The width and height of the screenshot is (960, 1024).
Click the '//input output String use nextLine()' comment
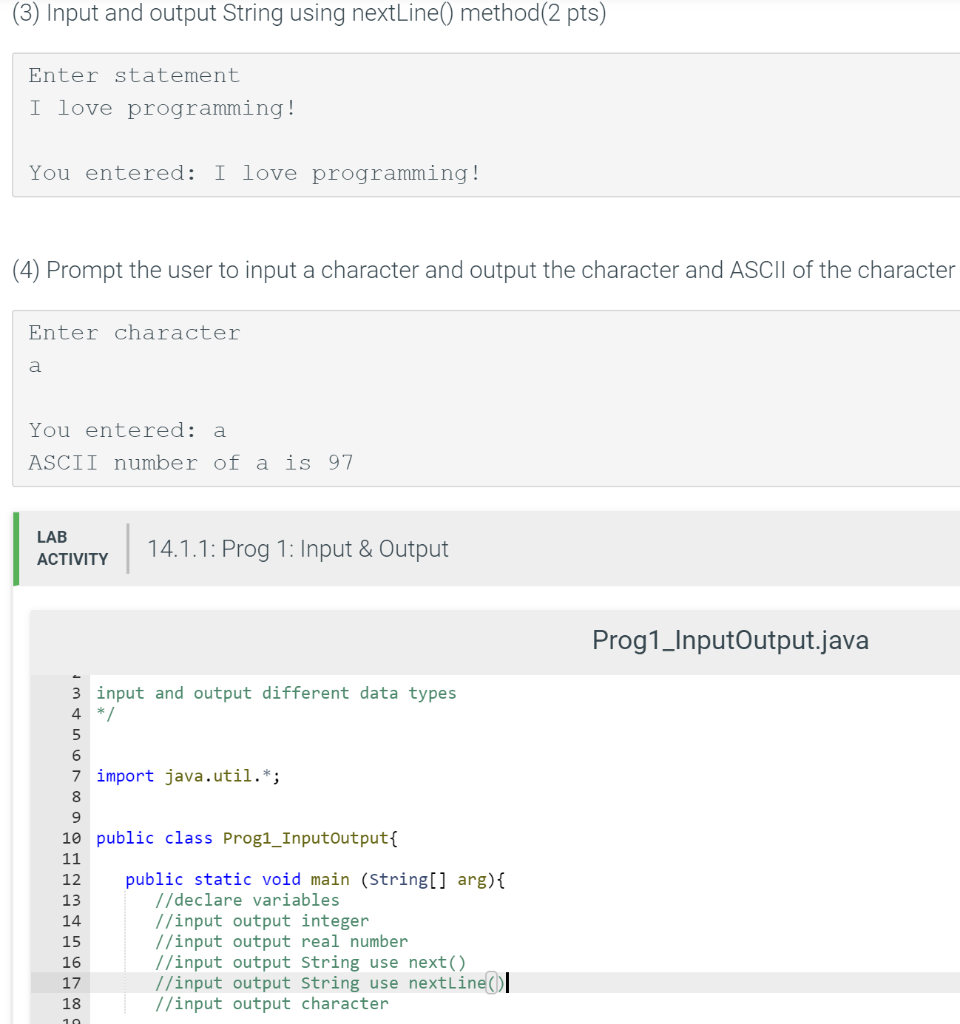[330, 983]
